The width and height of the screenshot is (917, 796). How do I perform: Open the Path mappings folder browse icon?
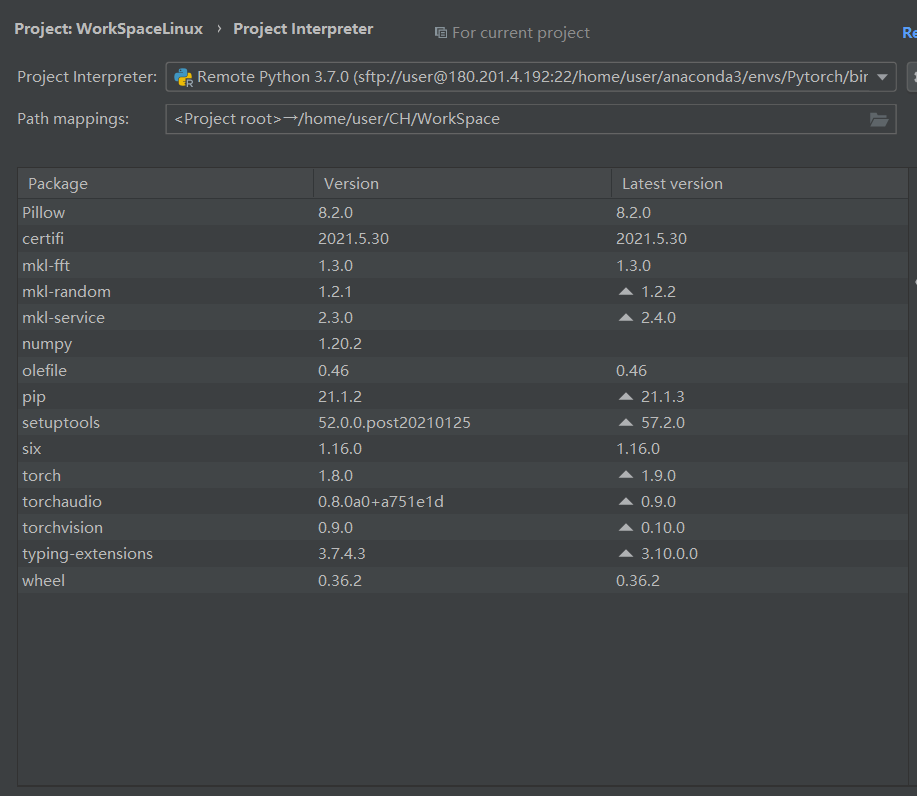pos(878,119)
